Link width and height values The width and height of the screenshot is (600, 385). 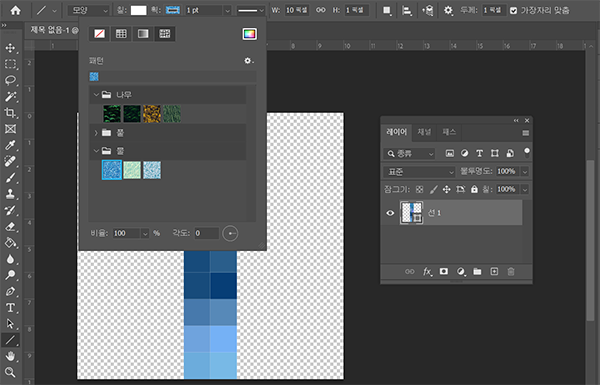(321, 10)
